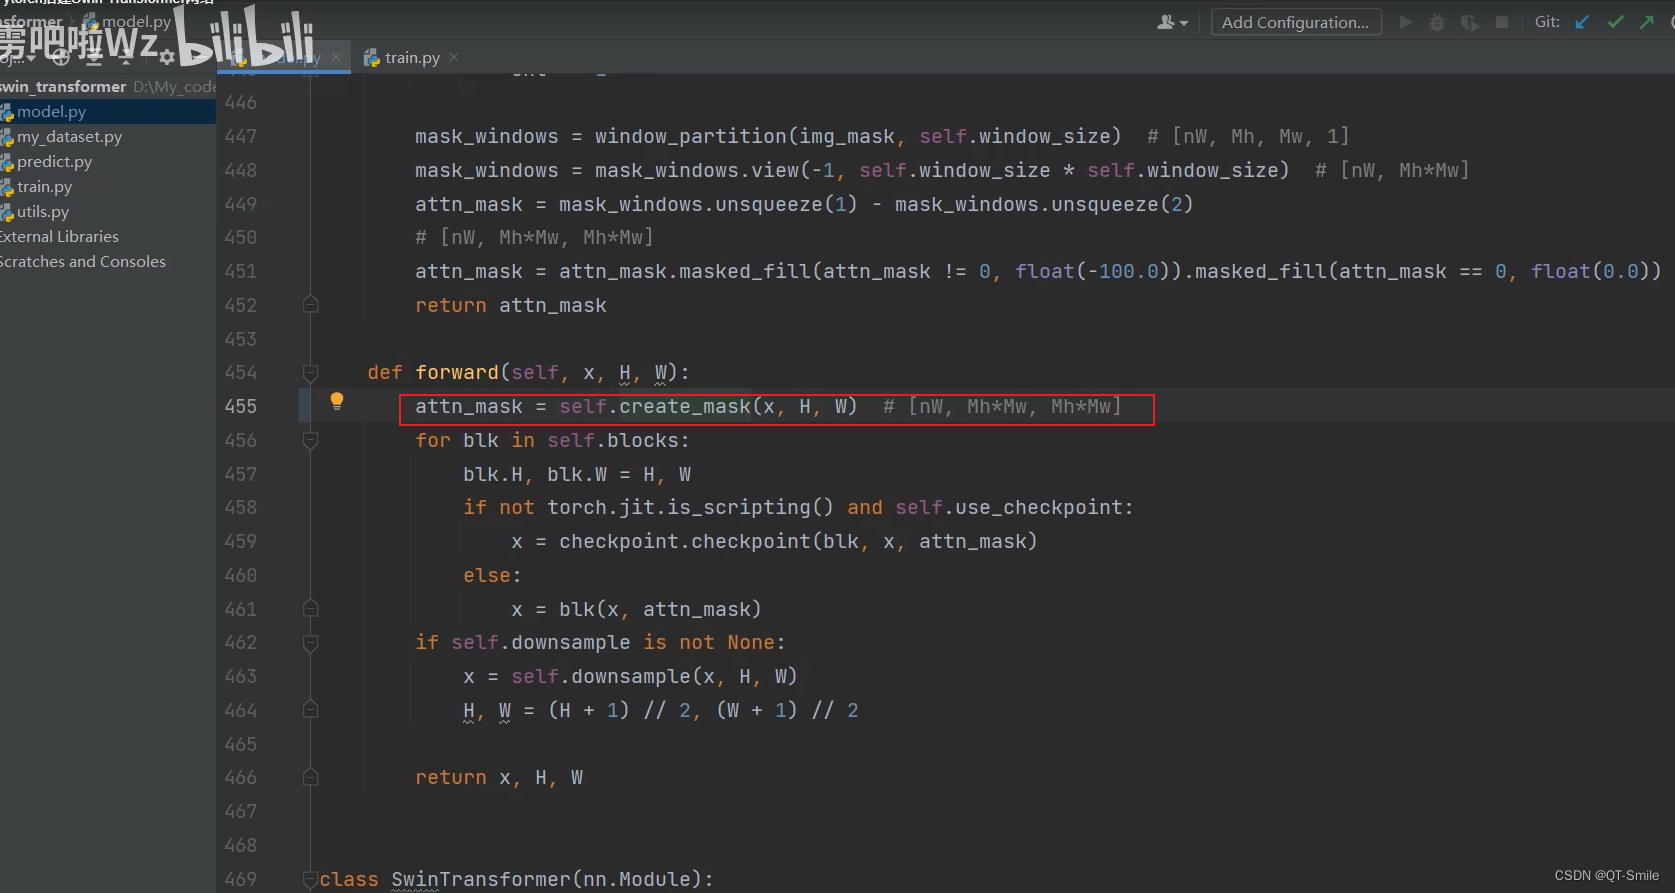Screen dimensions: 1675x893
Task: Click Git Update Project blue arrow
Action: (1582, 22)
